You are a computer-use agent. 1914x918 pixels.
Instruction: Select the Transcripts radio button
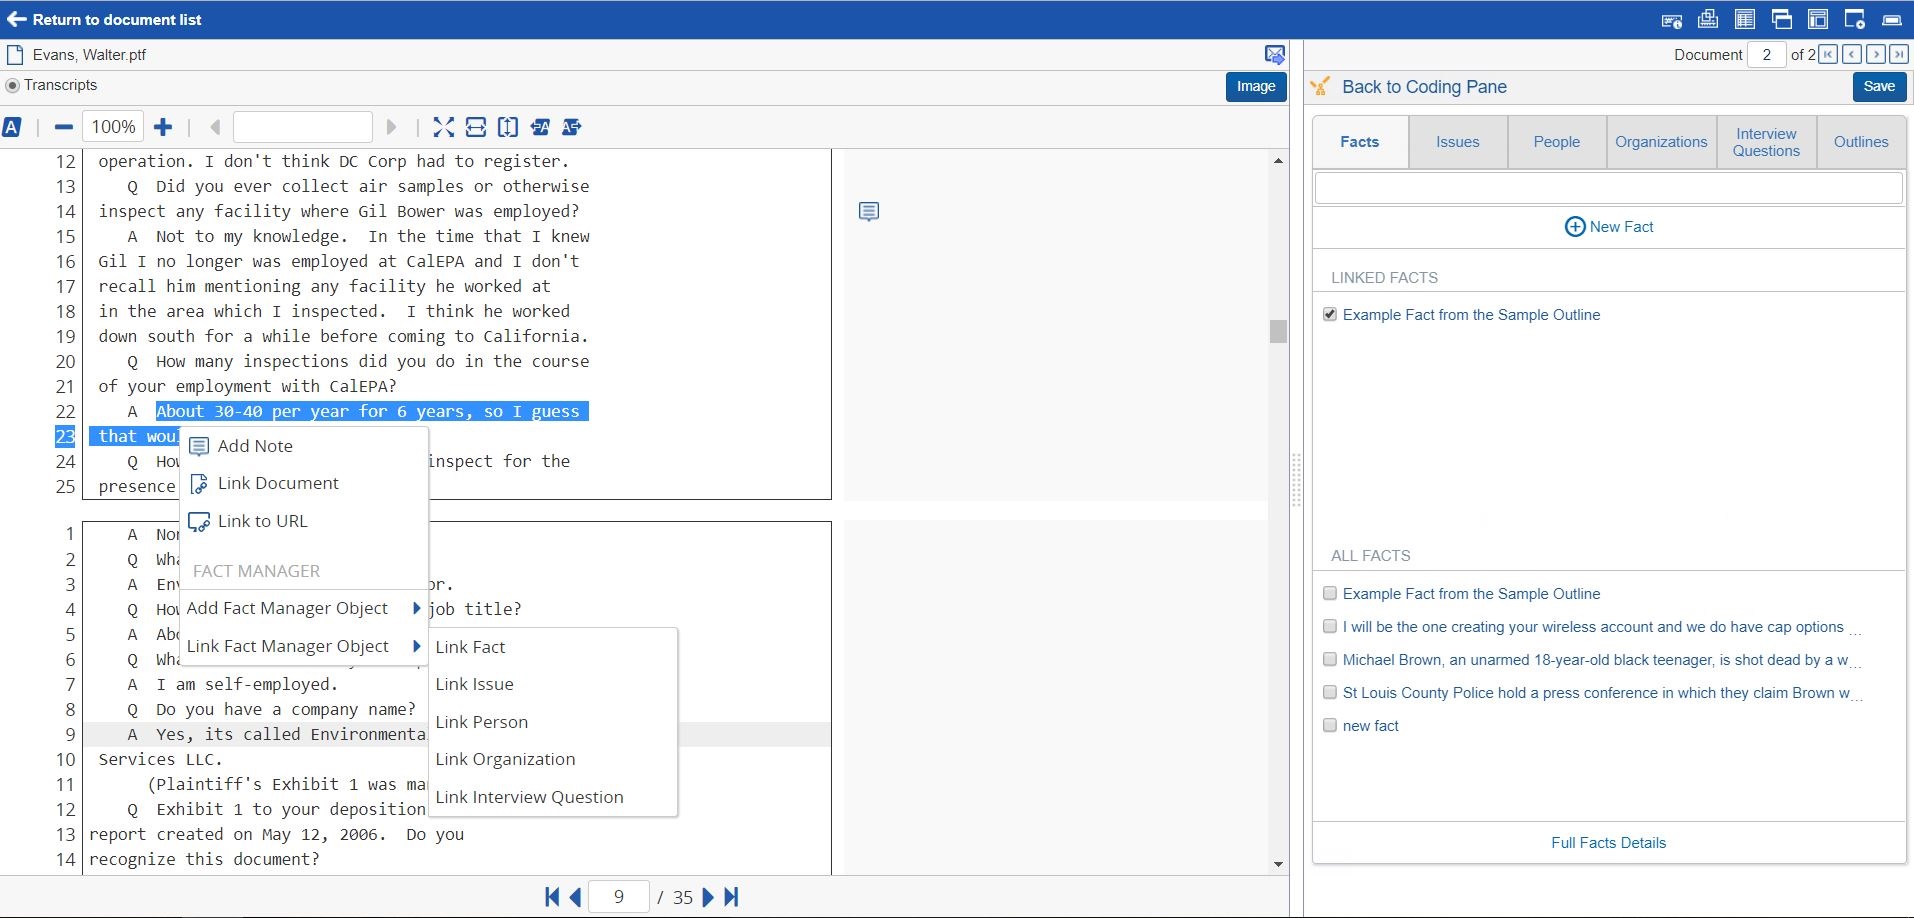point(13,86)
